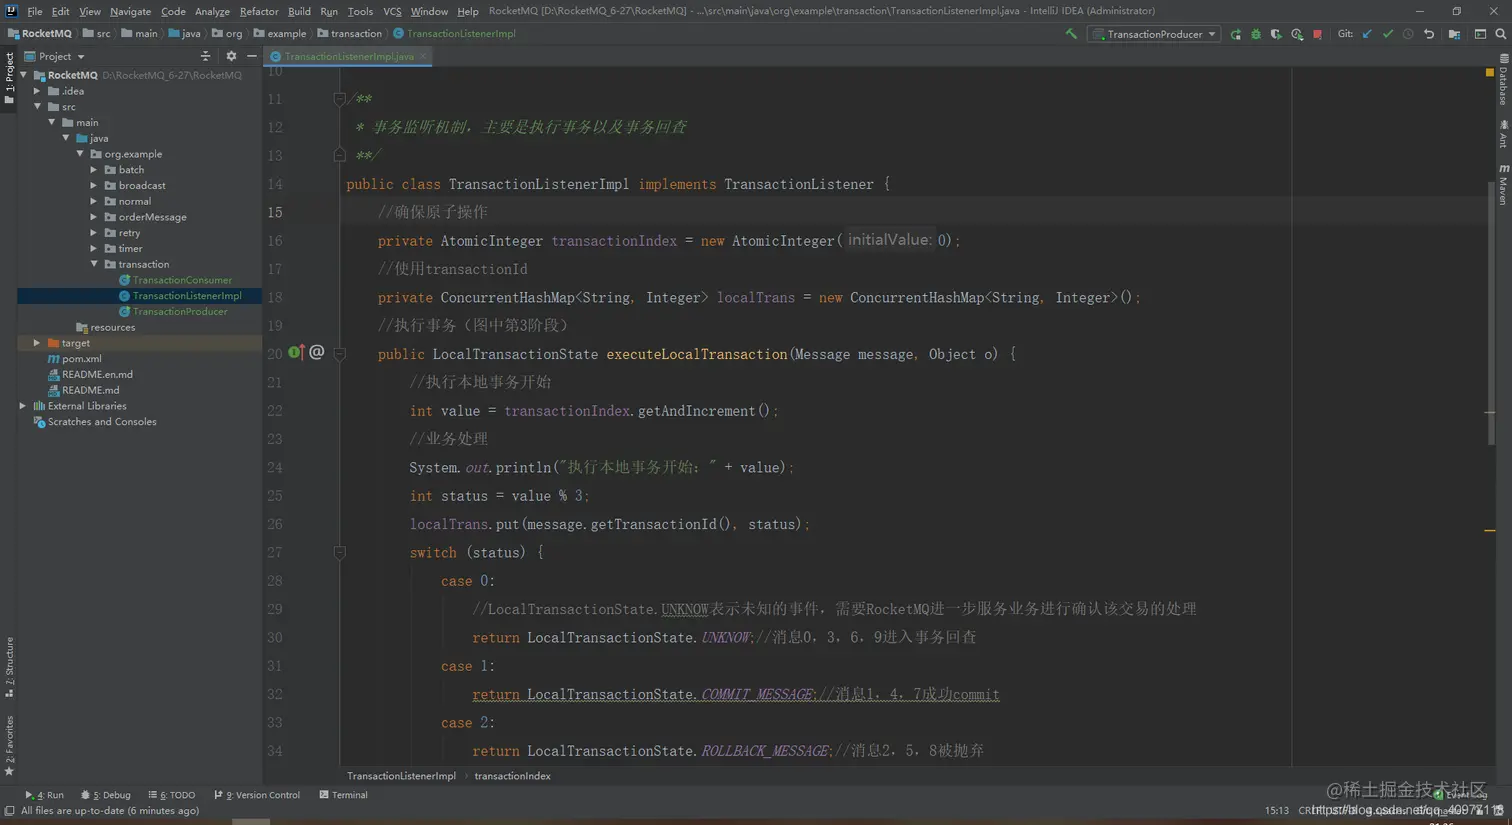Revert changes with the rollback arrow icon
The width and height of the screenshot is (1512, 825).
[x=1429, y=34]
